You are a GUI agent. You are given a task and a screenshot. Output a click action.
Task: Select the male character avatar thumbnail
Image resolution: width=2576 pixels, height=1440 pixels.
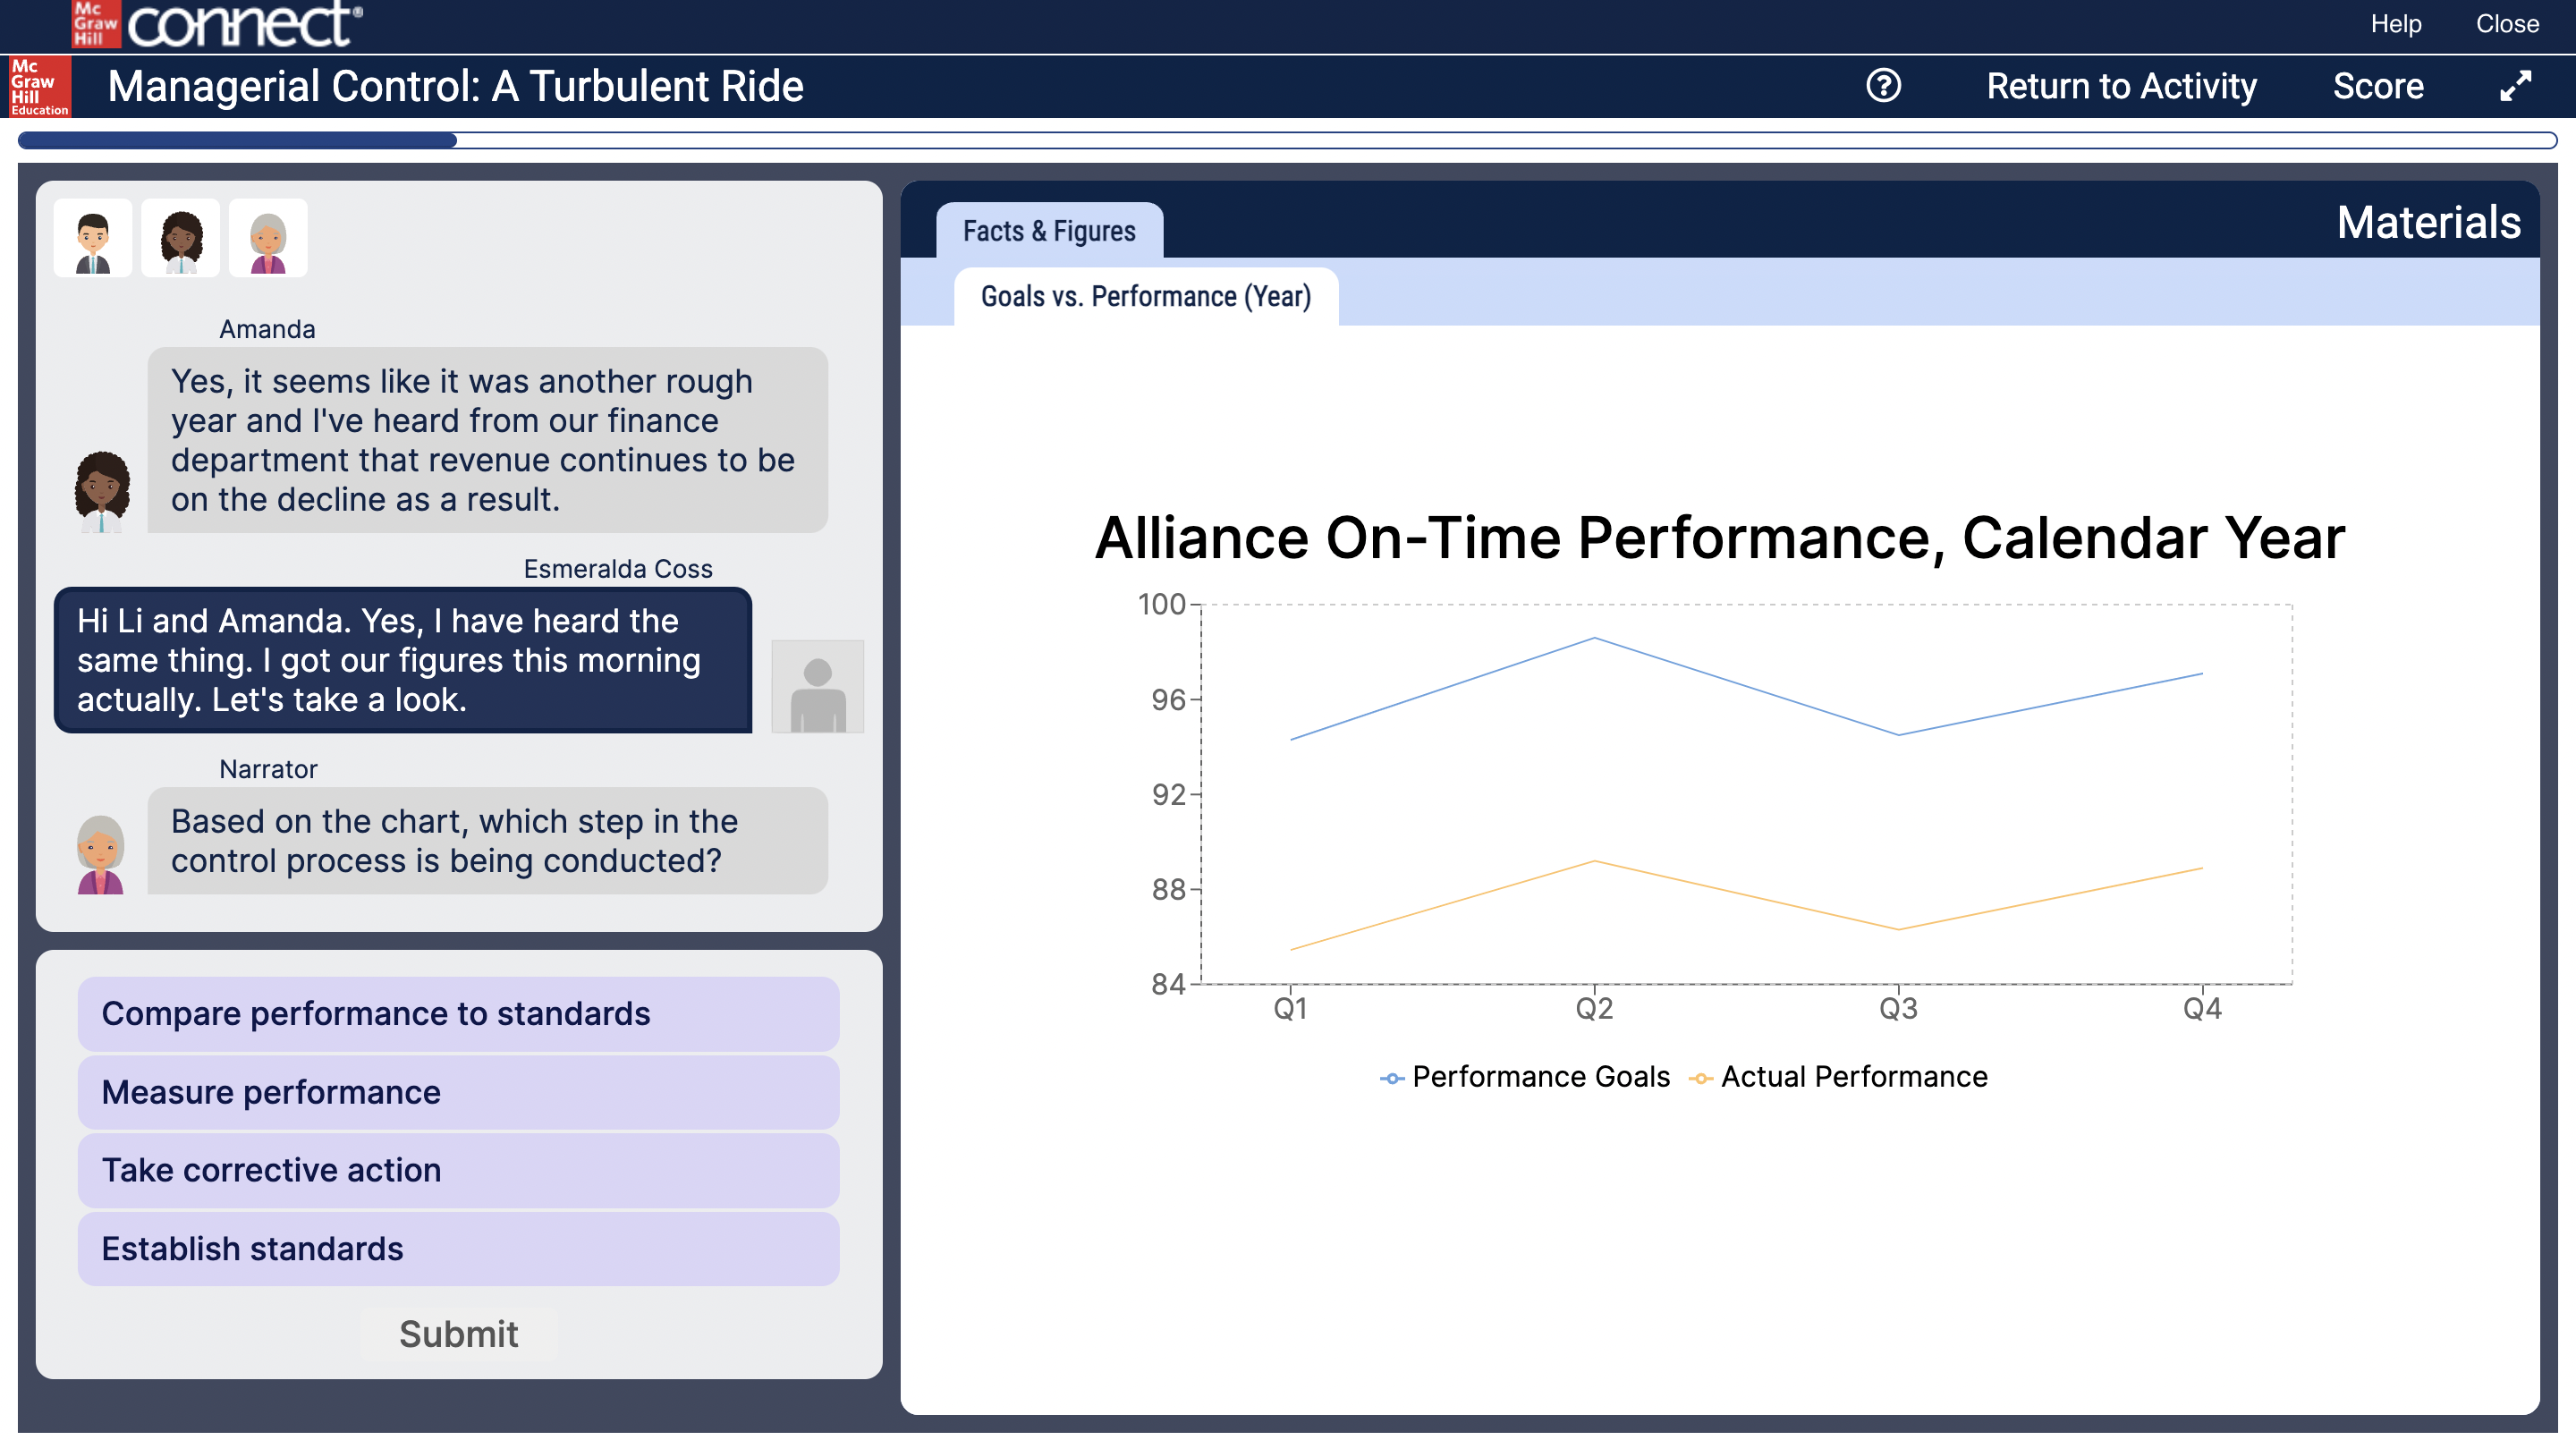pyautogui.click(x=93, y=238)
